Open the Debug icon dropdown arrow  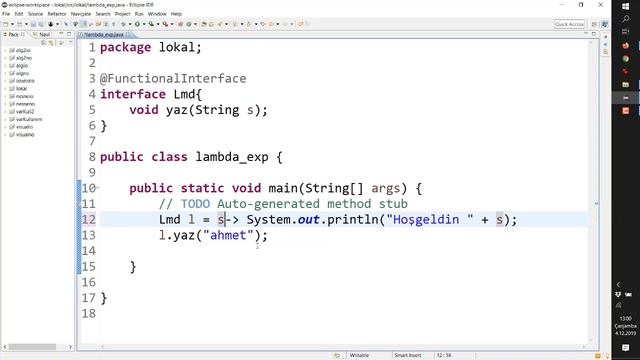click(130, 24)
